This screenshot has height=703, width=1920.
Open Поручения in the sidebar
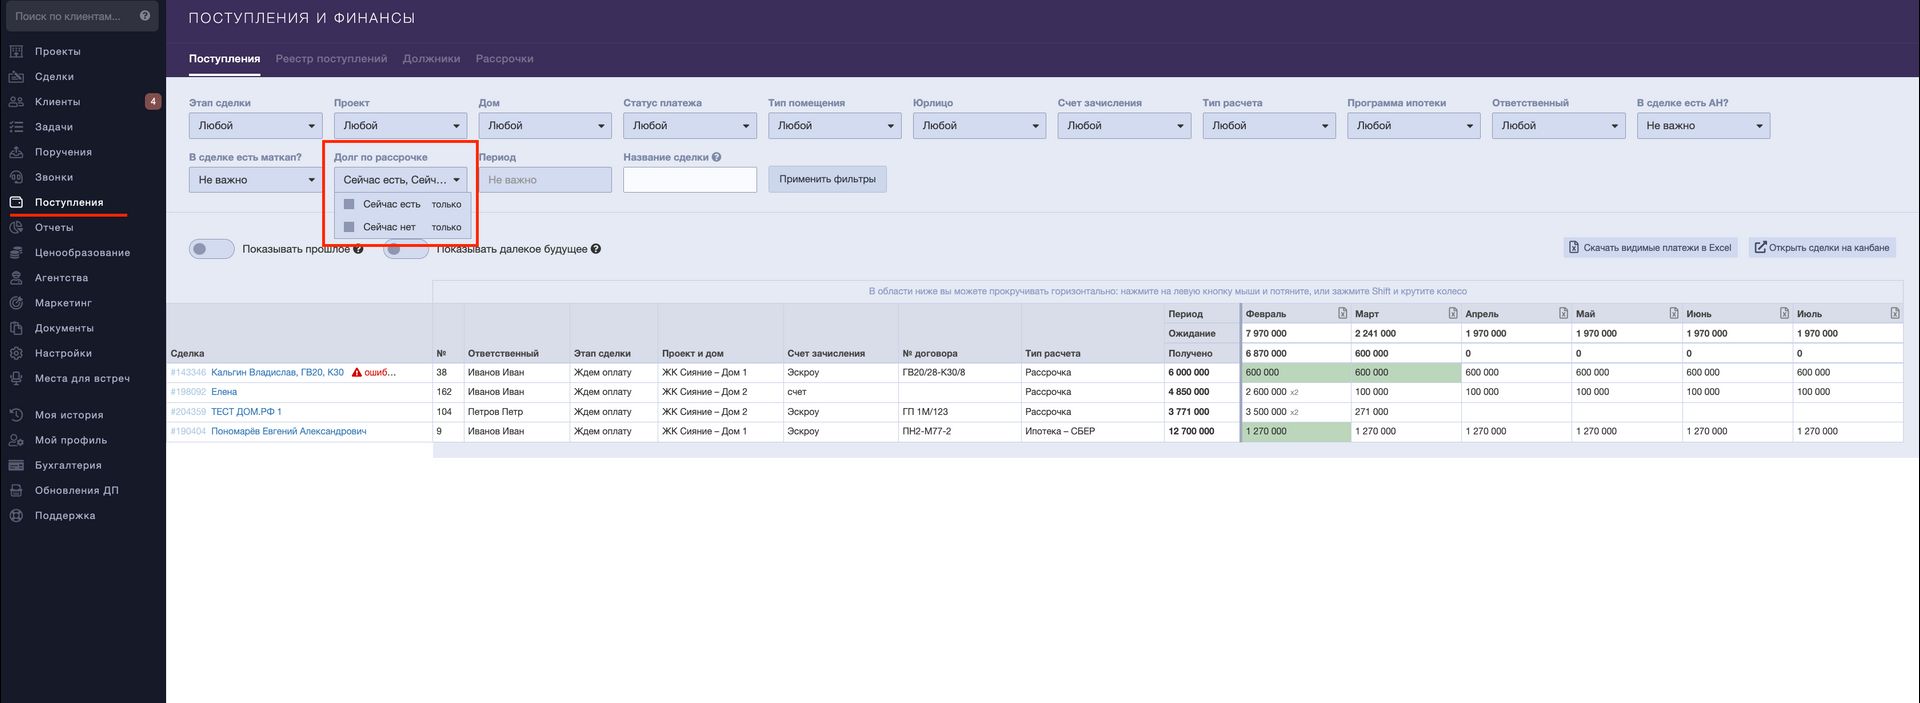pos(63,152)
